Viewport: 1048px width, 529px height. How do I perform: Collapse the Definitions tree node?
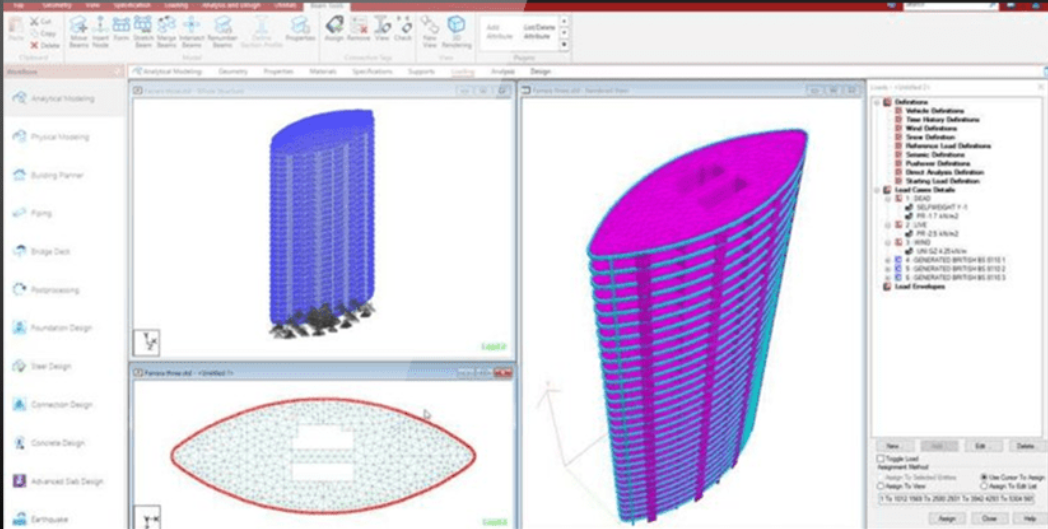tap(877, 102)
